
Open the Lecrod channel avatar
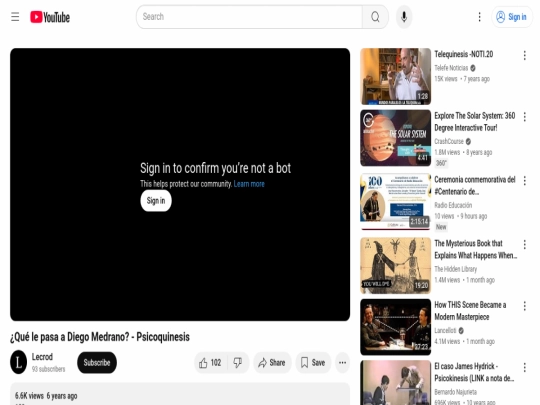(19, 362)
